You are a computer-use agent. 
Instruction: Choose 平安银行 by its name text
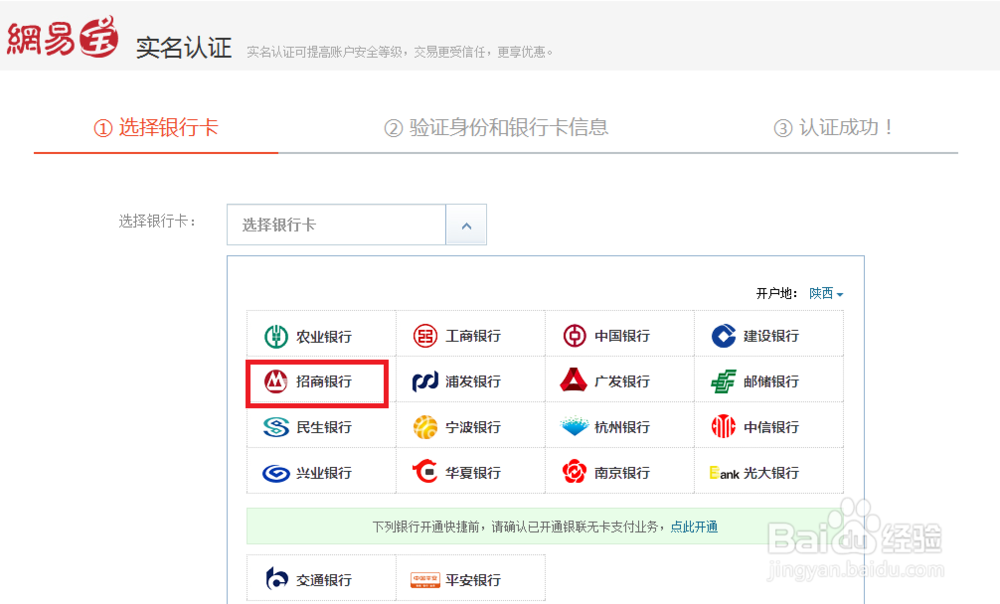coord(473,580)
